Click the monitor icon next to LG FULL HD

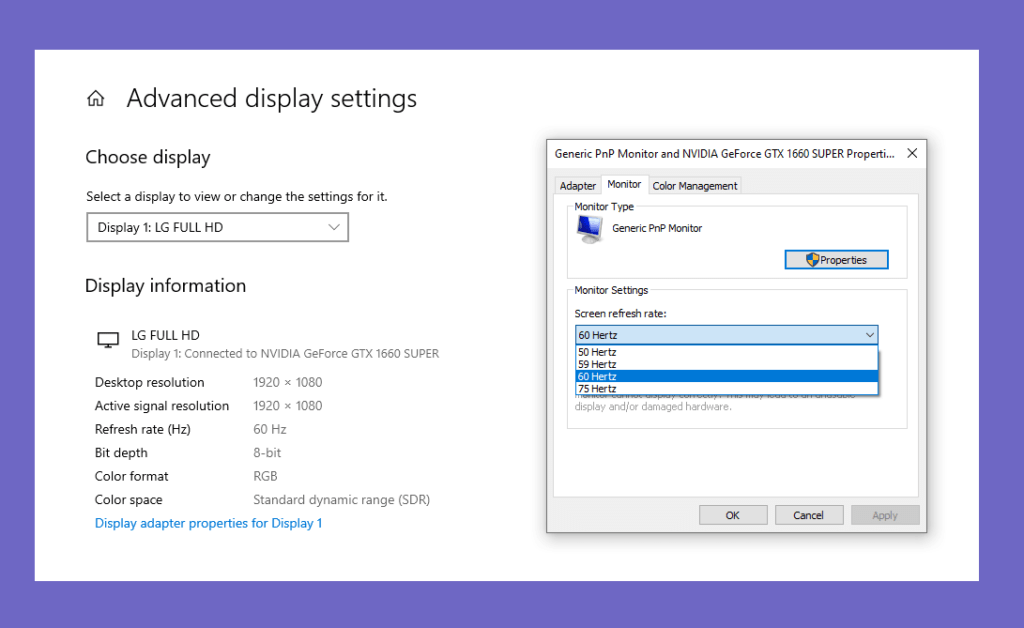(108, 339)
